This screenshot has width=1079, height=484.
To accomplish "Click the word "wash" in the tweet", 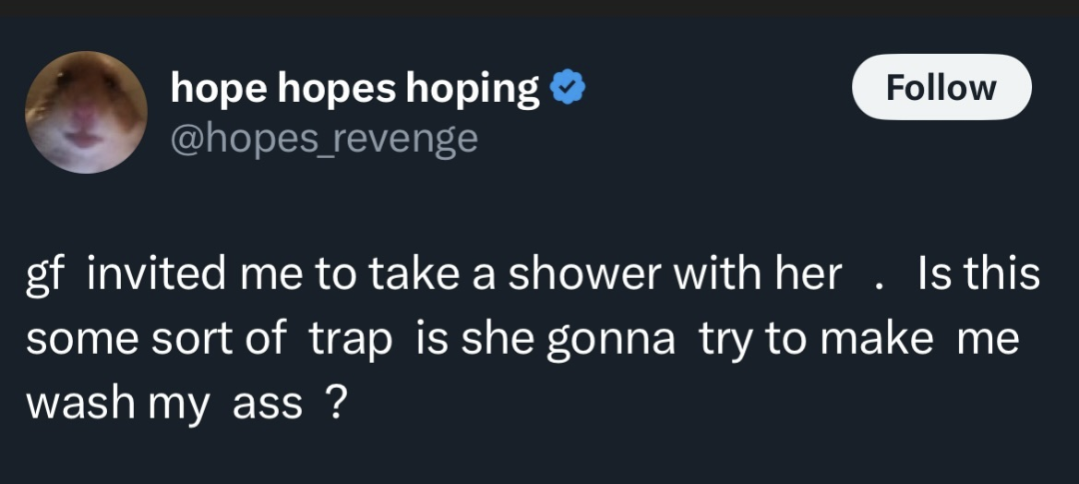I will (x=68, y=402).
